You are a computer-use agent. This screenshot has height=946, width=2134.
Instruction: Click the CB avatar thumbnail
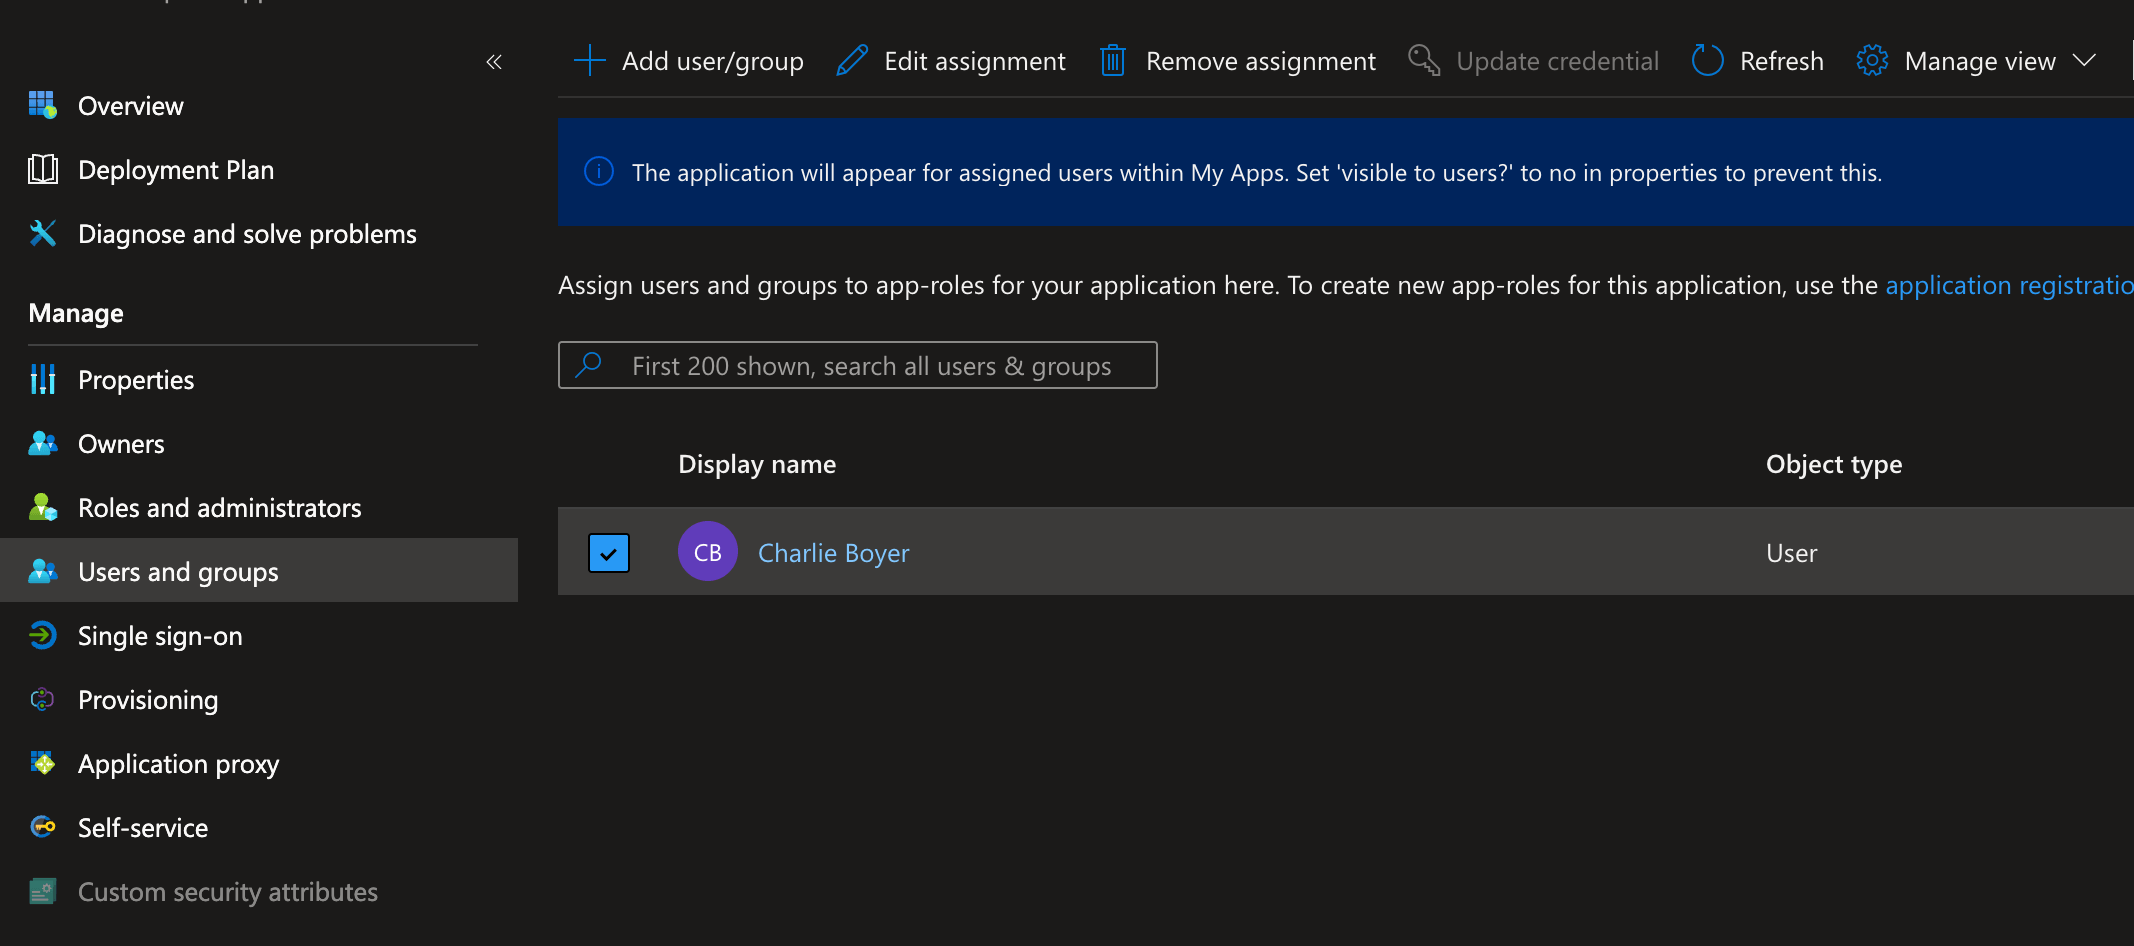707,551
